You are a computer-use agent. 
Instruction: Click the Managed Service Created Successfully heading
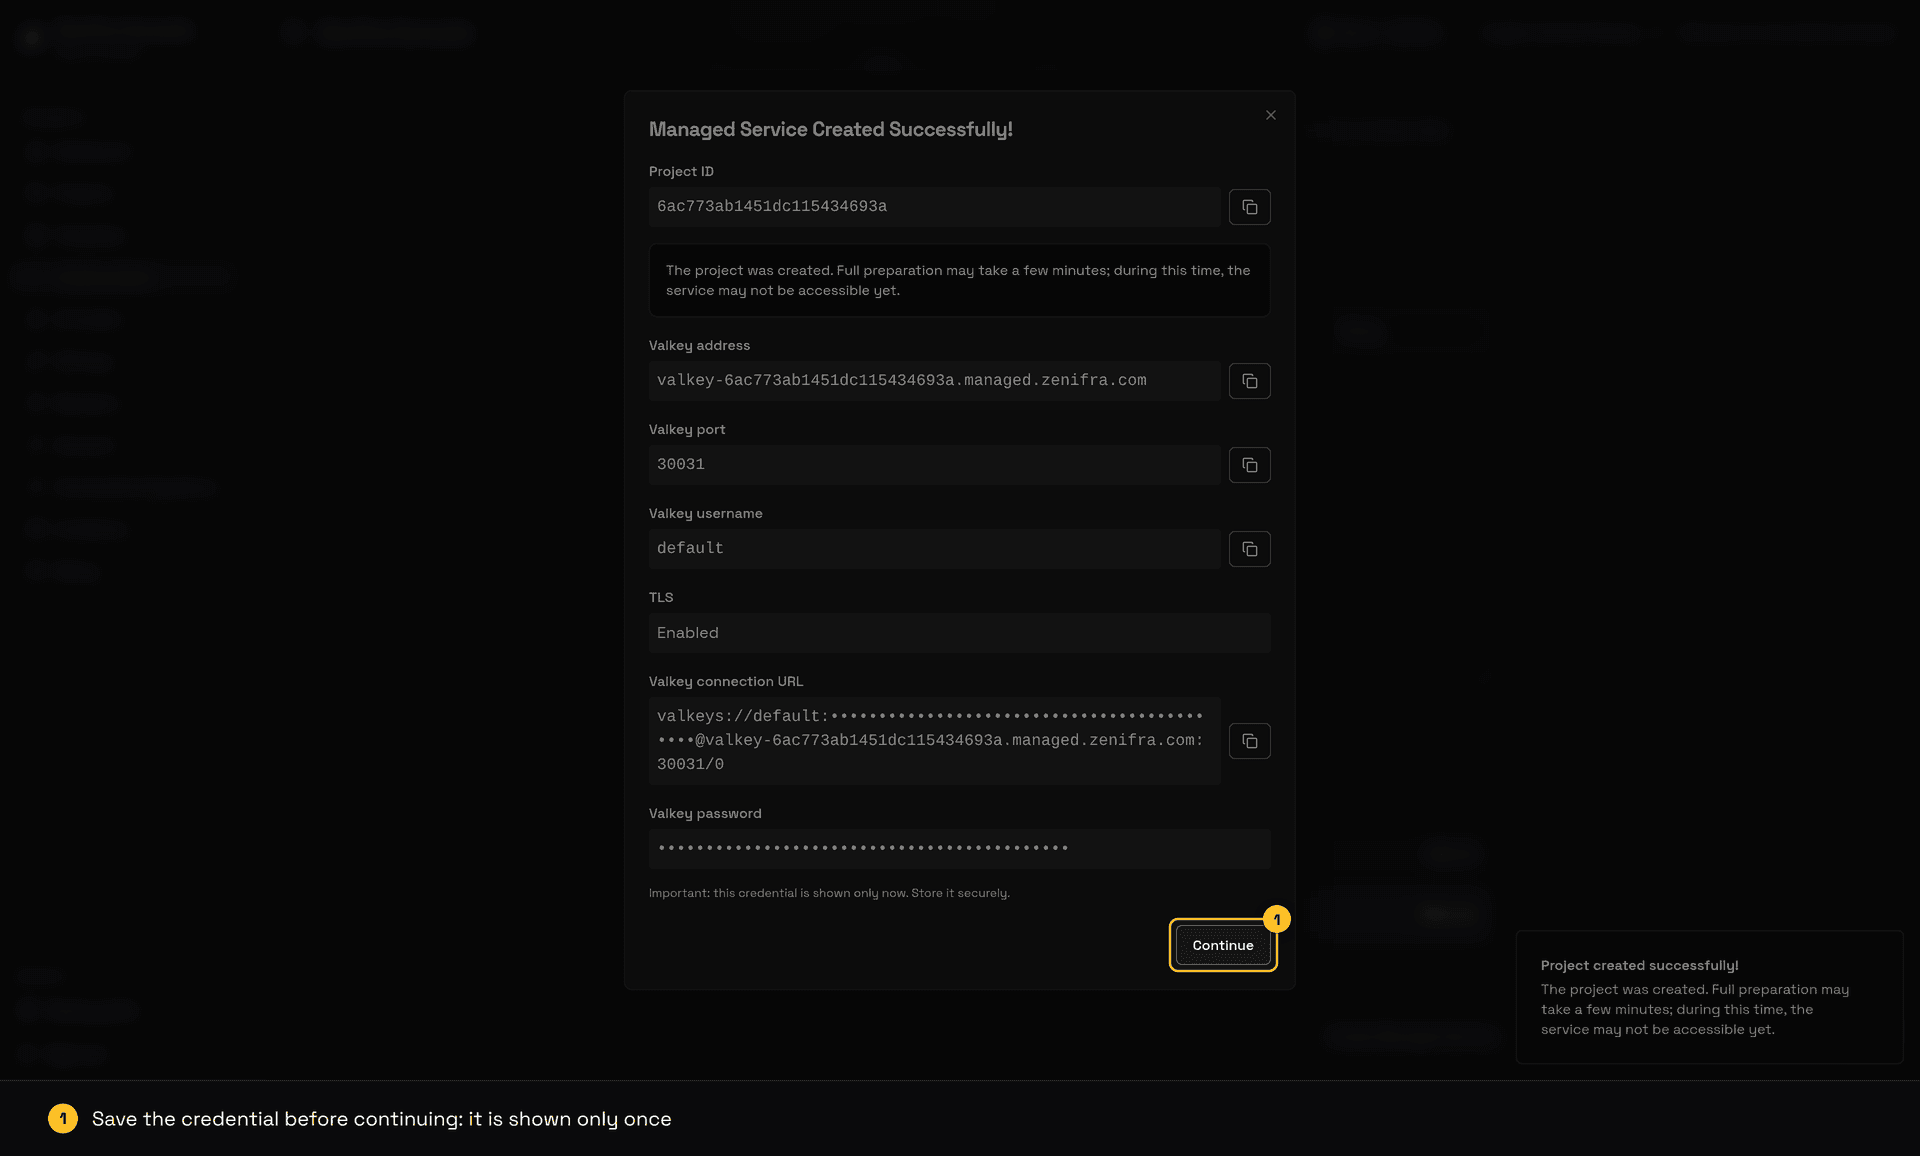point(830,130)
